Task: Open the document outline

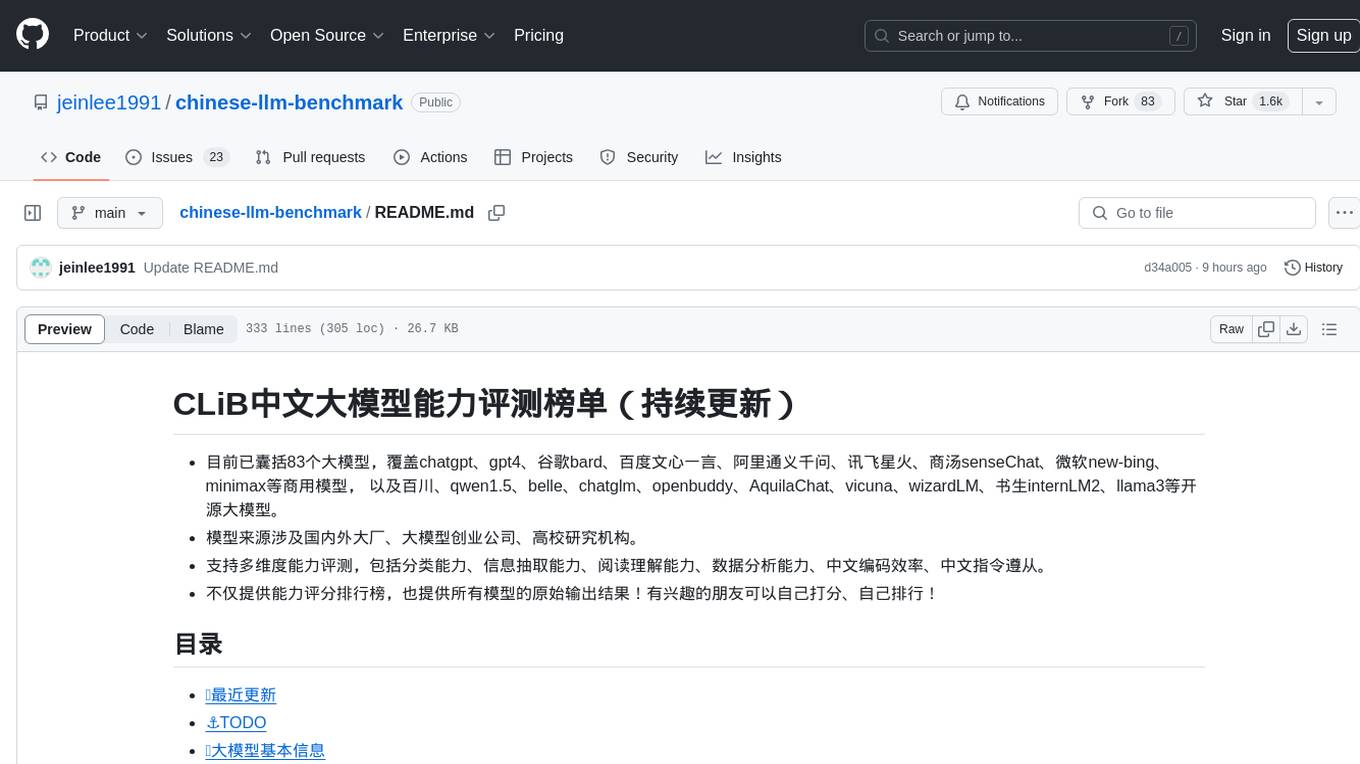Action: click(x=1329, y=329)
